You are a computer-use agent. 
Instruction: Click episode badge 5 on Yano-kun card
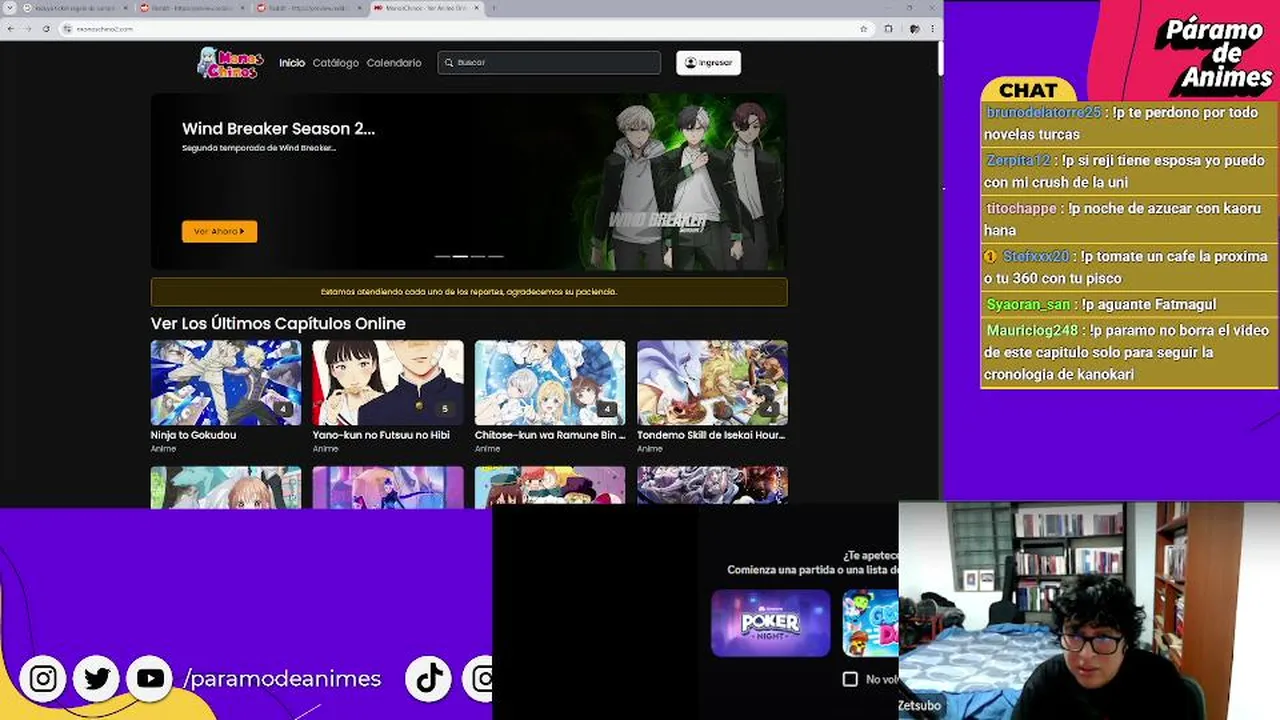pos(445,409)
